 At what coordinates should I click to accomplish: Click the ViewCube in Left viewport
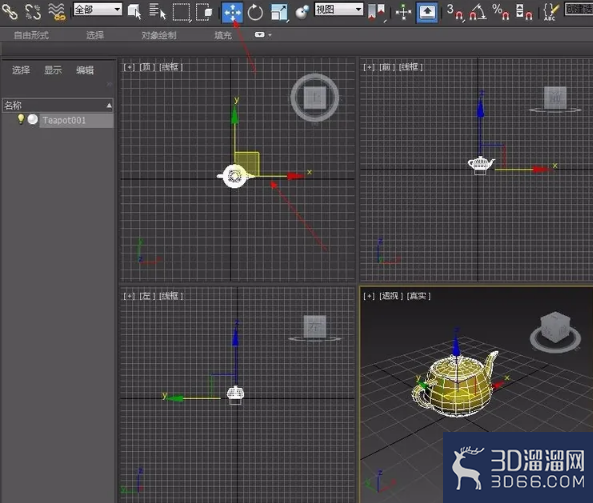(315, 327)
